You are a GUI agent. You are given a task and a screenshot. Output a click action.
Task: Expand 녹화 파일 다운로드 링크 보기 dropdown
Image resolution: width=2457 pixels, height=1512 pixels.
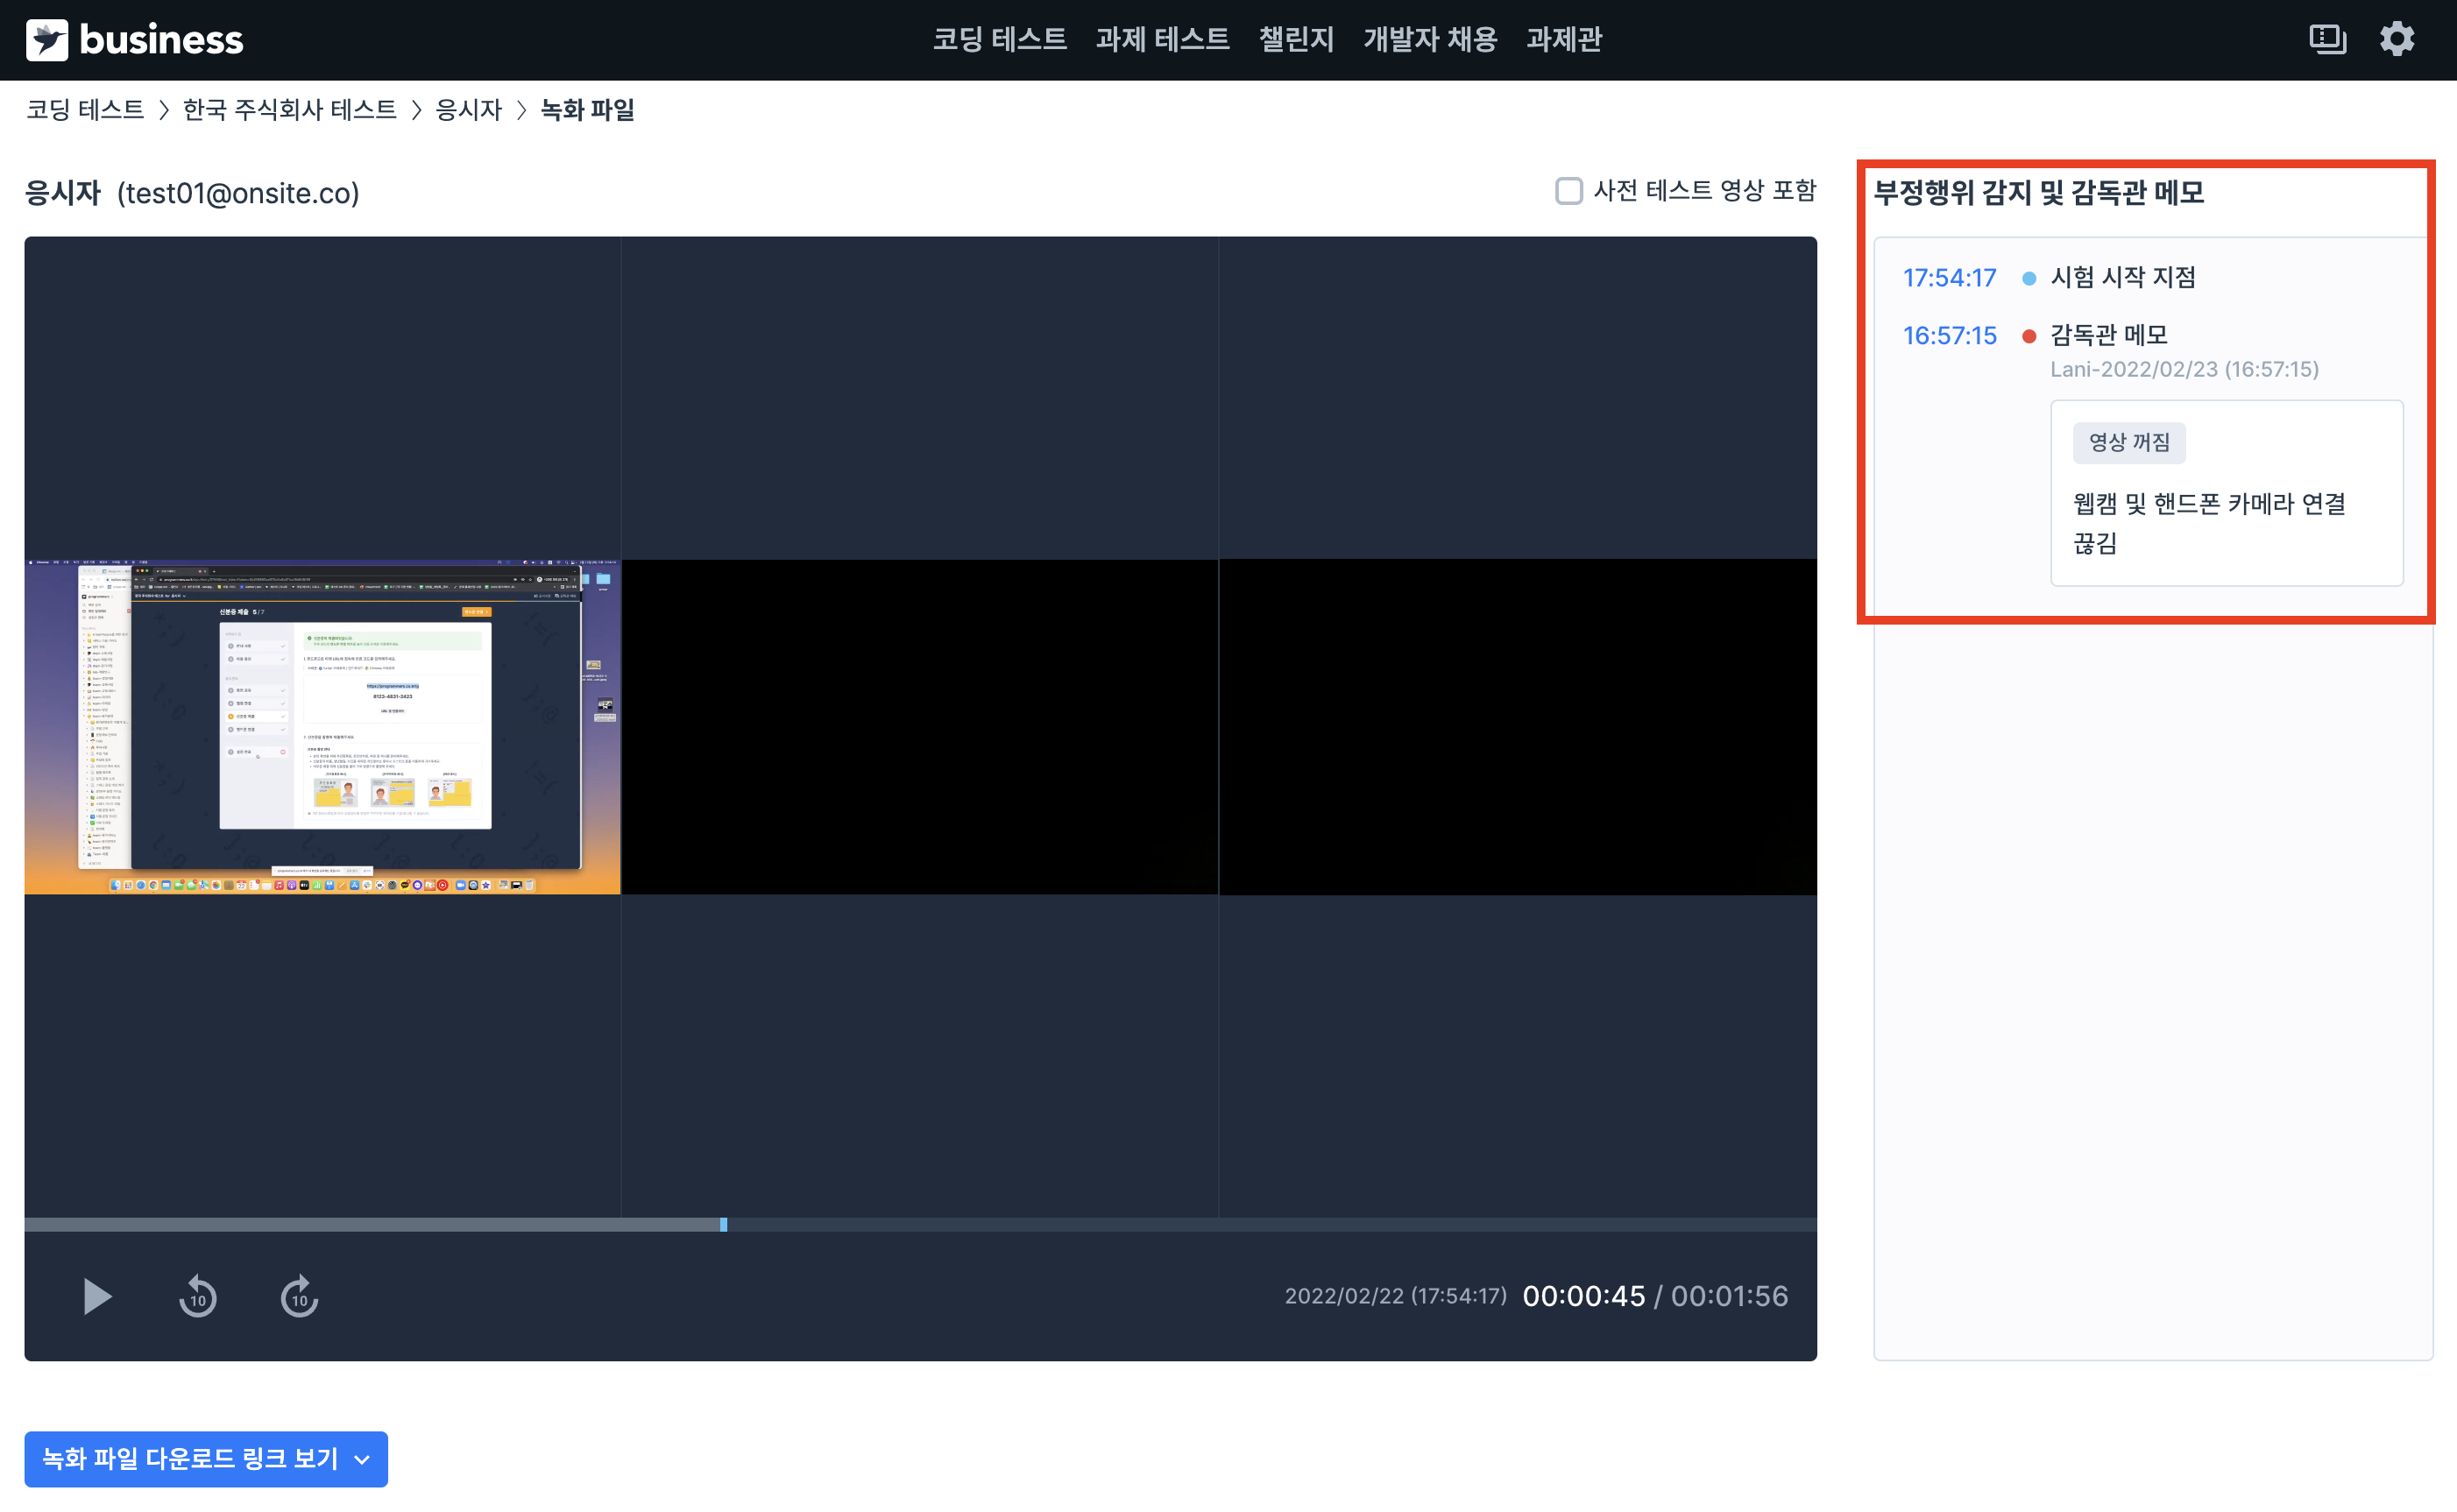pyautogui.click(x=206, y=1458)
